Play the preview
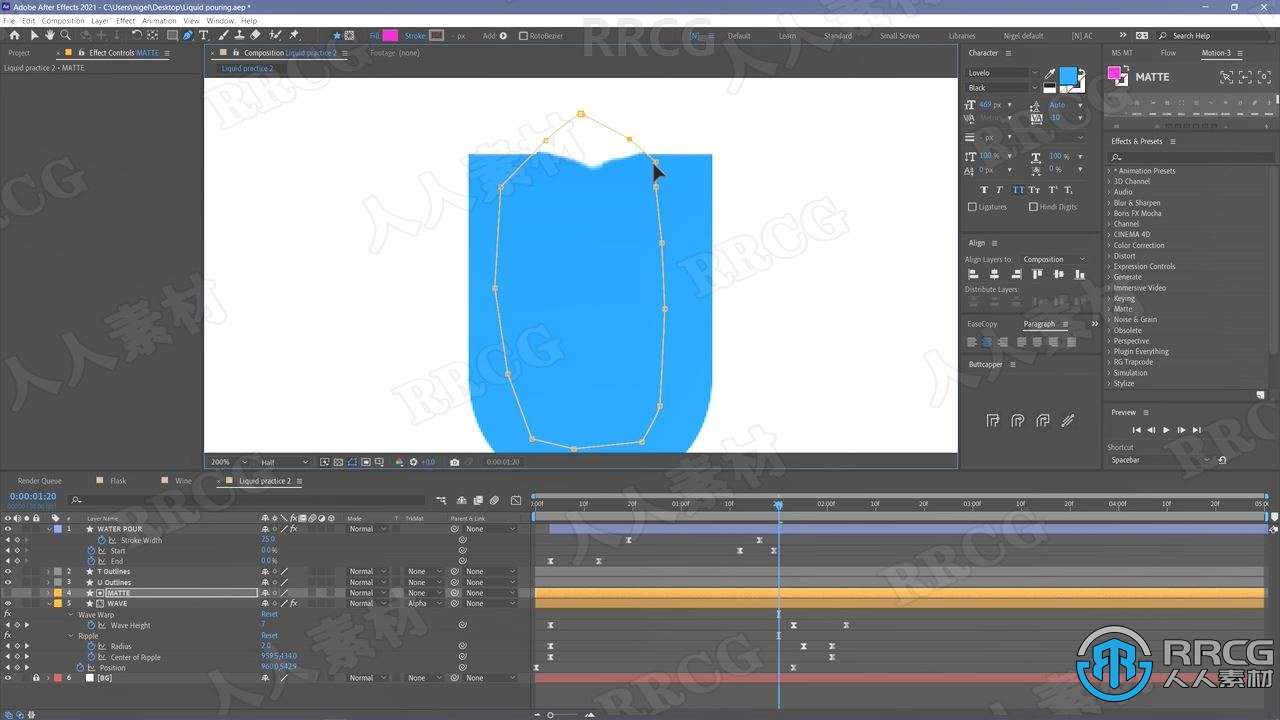Screen dimensions: 1280x720 tap(1166, 430)
